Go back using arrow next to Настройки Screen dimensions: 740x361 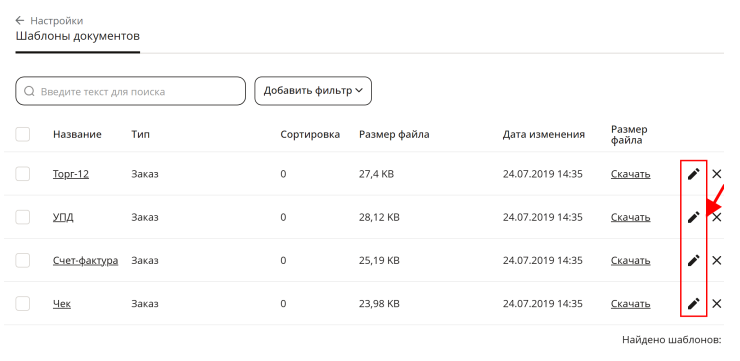[x=19, y=20]
